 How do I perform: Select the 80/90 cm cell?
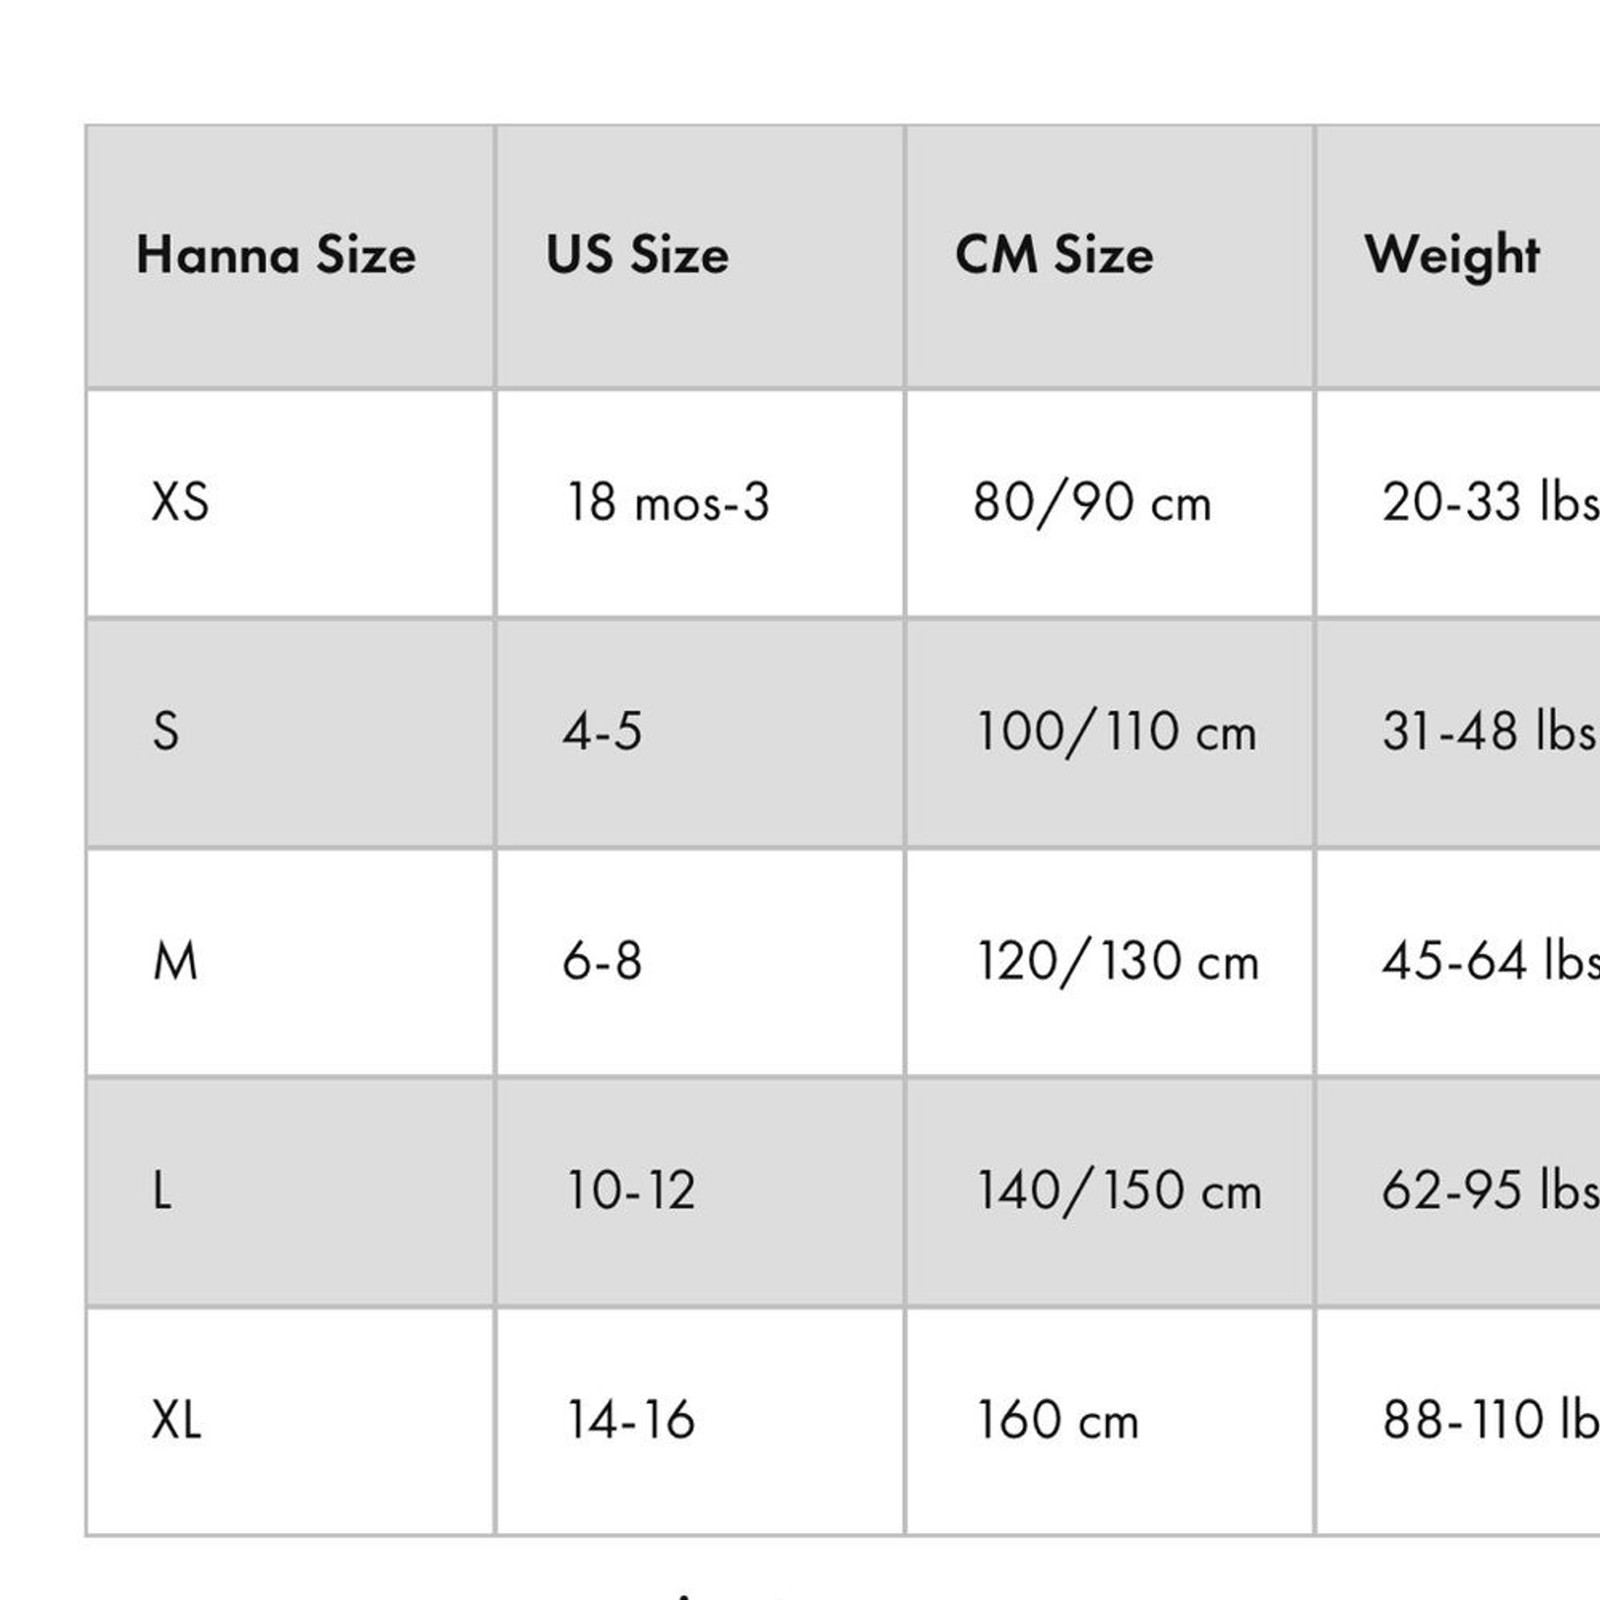click(1092, 502)
